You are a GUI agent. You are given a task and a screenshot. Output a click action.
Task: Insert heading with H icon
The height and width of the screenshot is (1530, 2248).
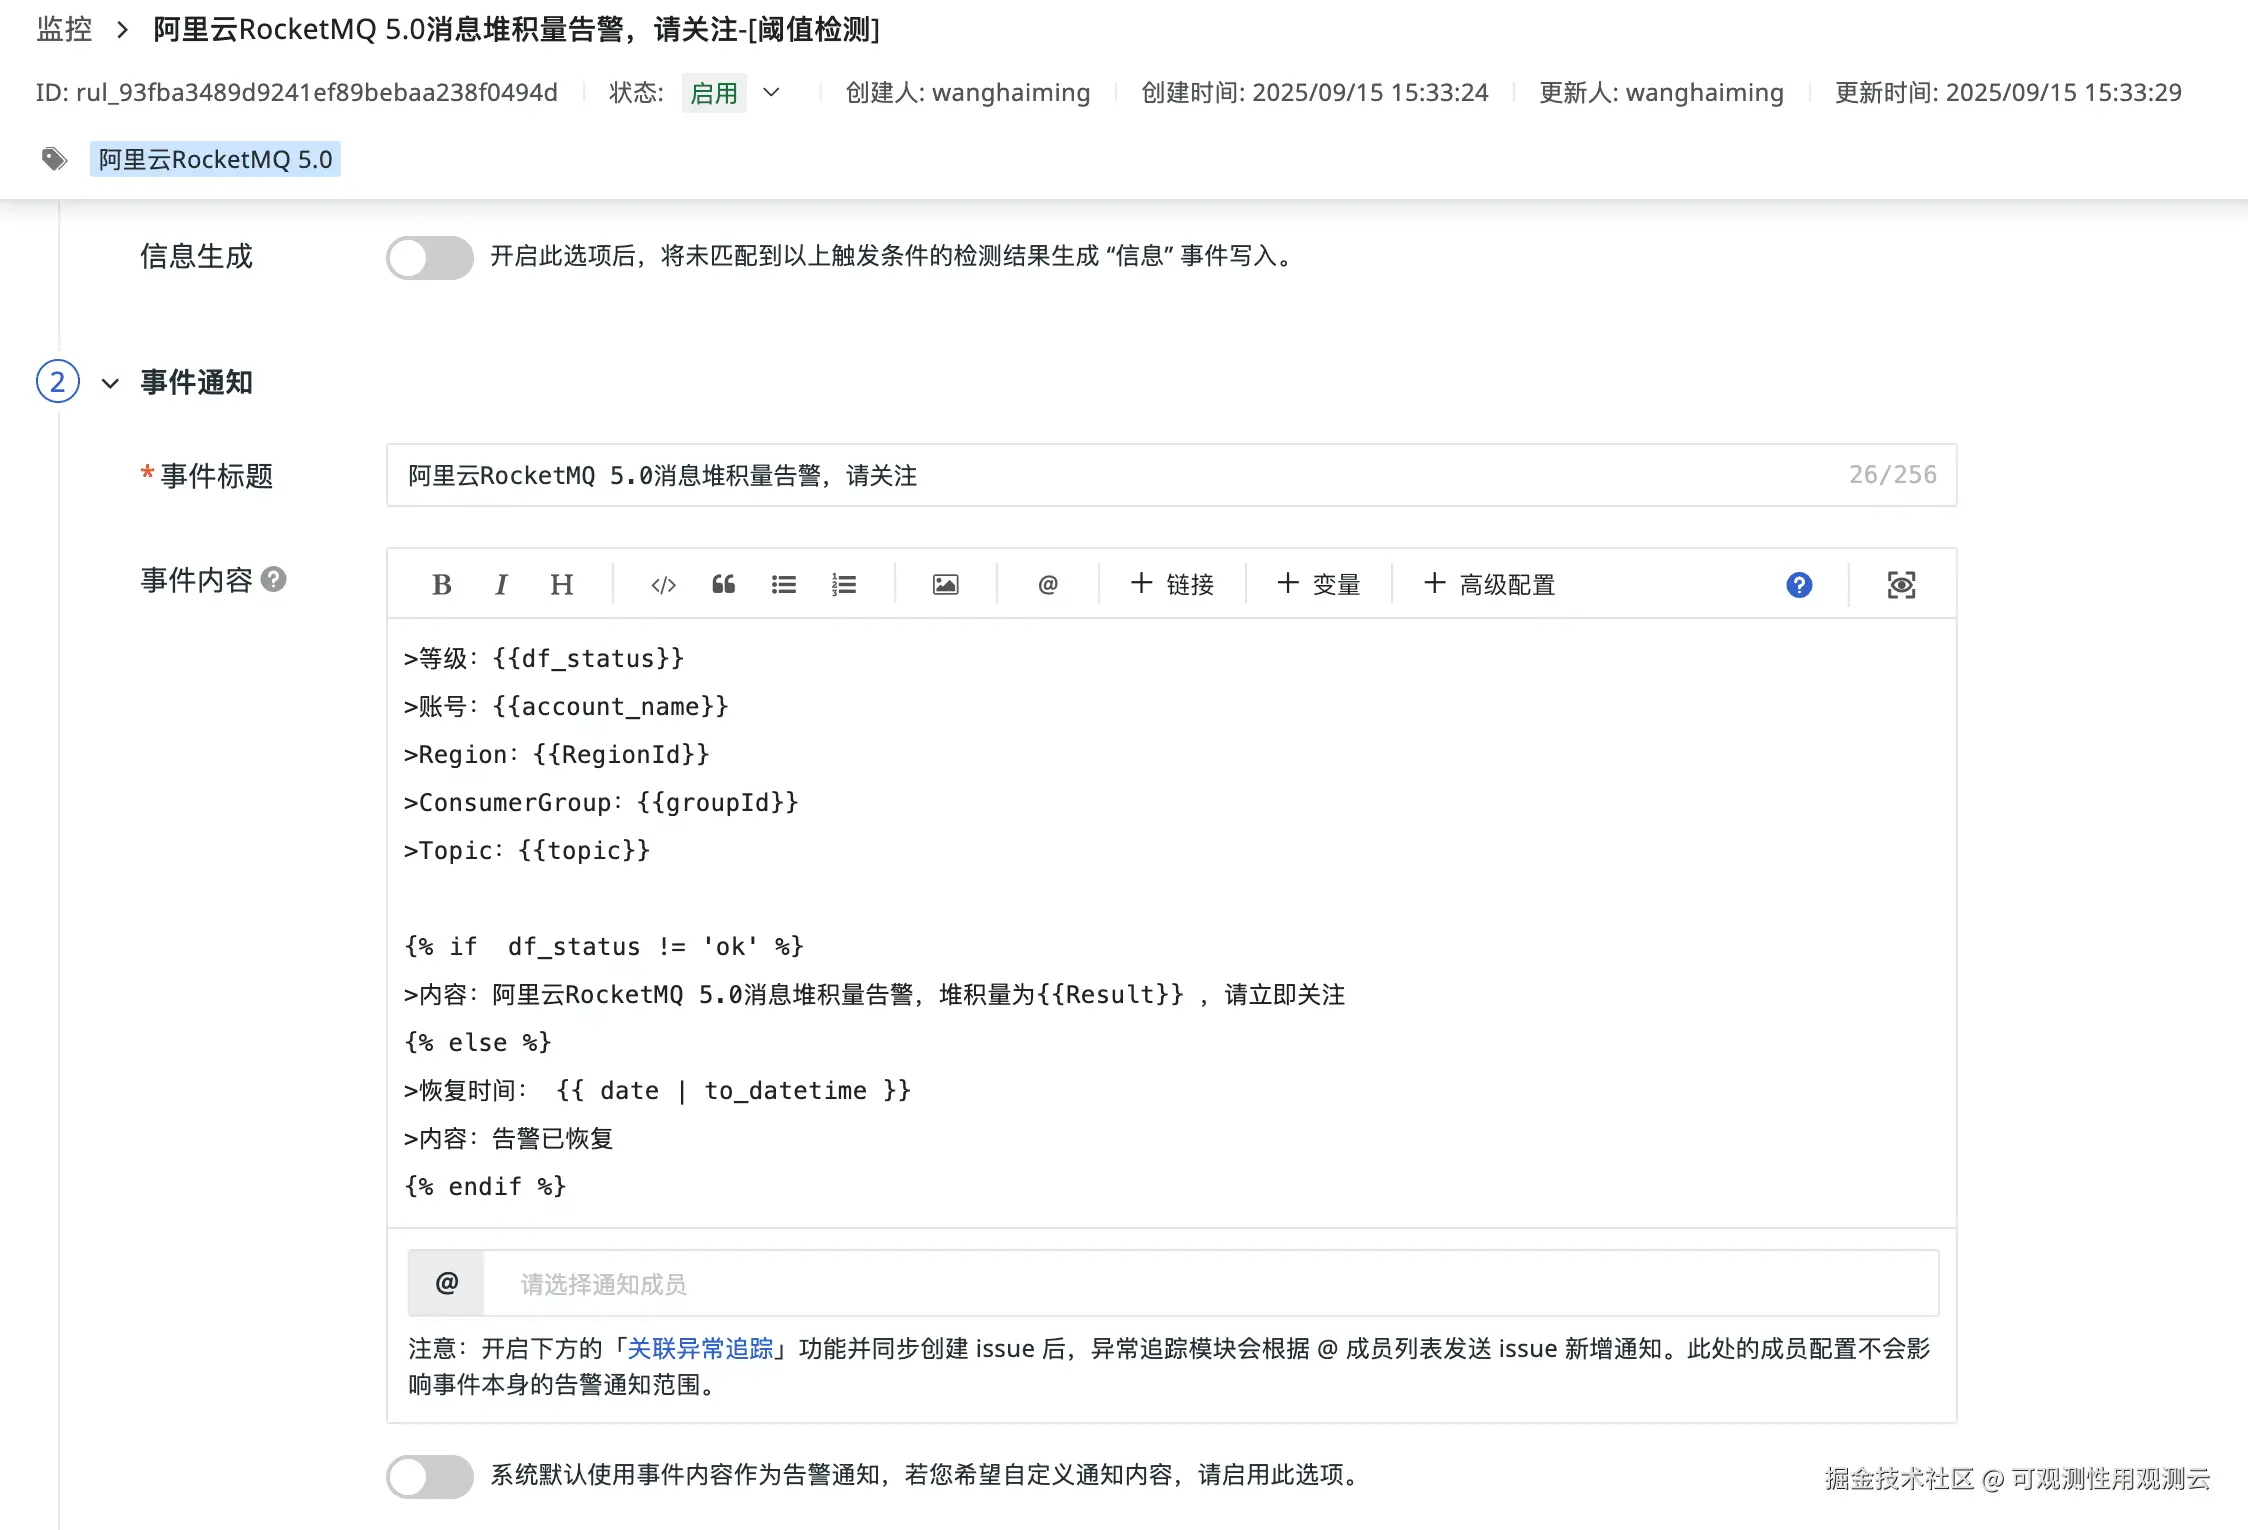561,585
